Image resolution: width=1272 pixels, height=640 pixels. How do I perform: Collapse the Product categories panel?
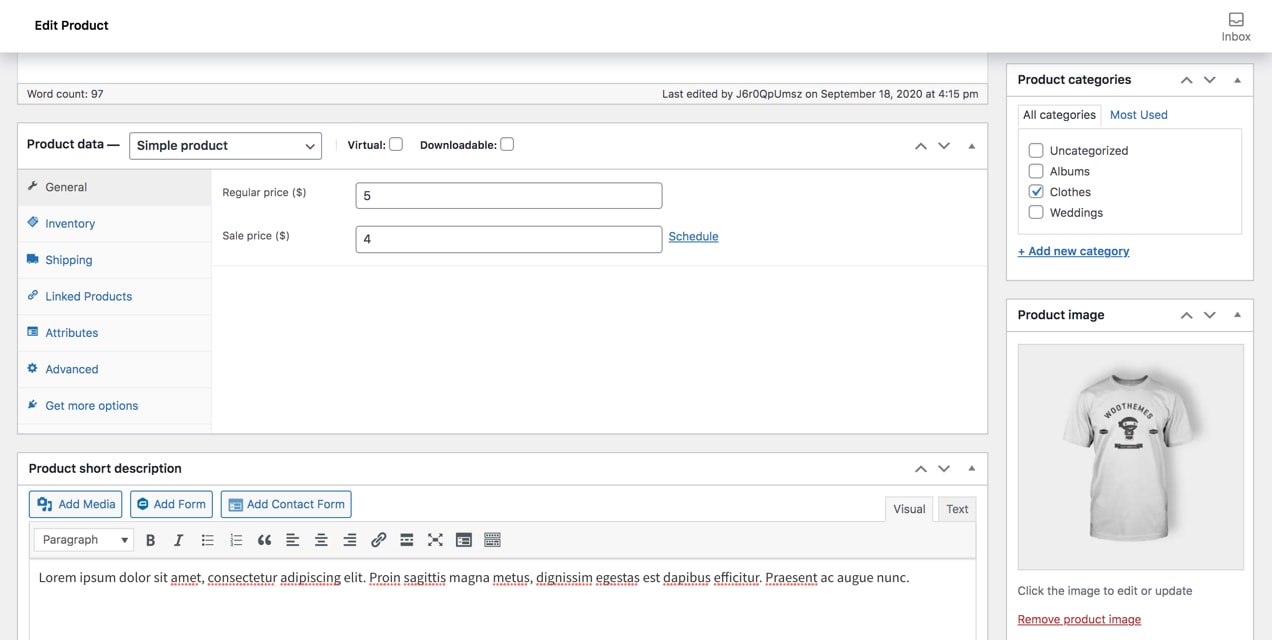(1237, 80)
